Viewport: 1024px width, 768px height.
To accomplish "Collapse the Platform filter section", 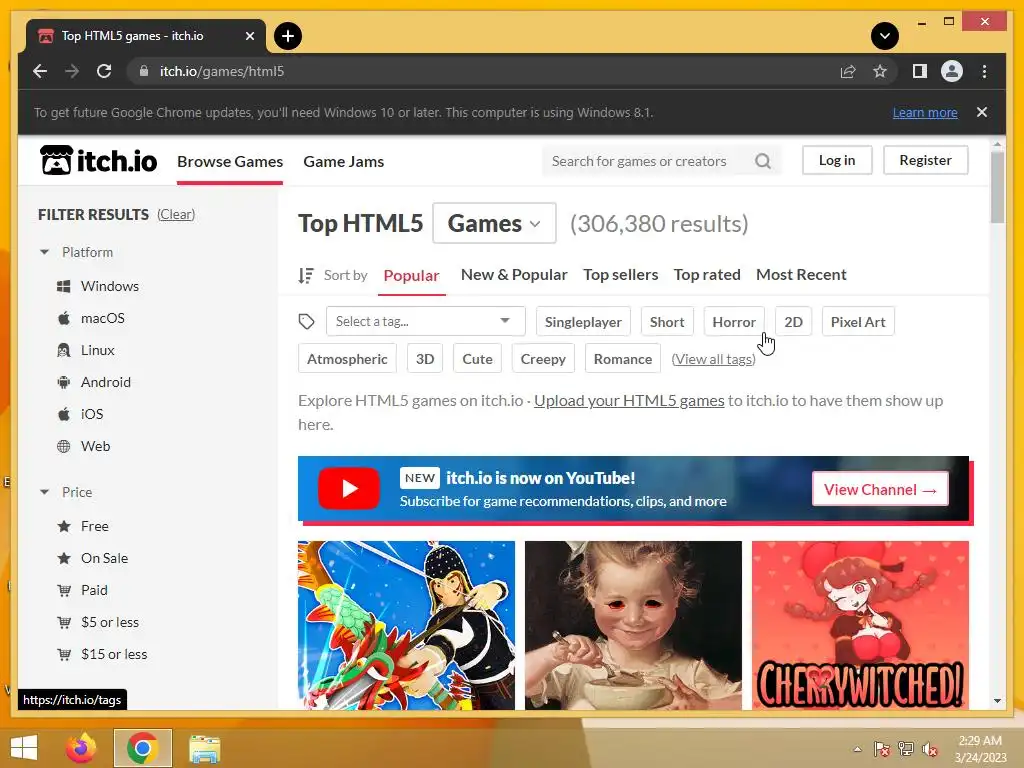I will [76, 252].
